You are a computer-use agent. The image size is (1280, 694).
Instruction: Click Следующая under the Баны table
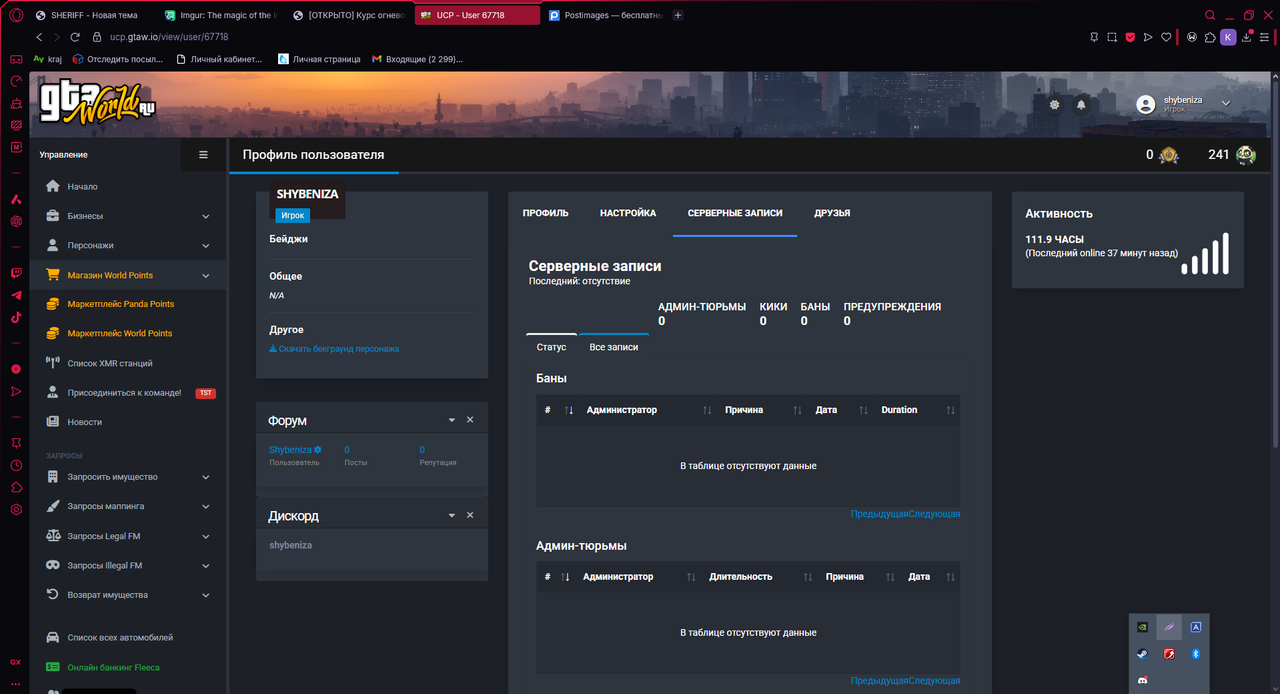tap(934, 514)
